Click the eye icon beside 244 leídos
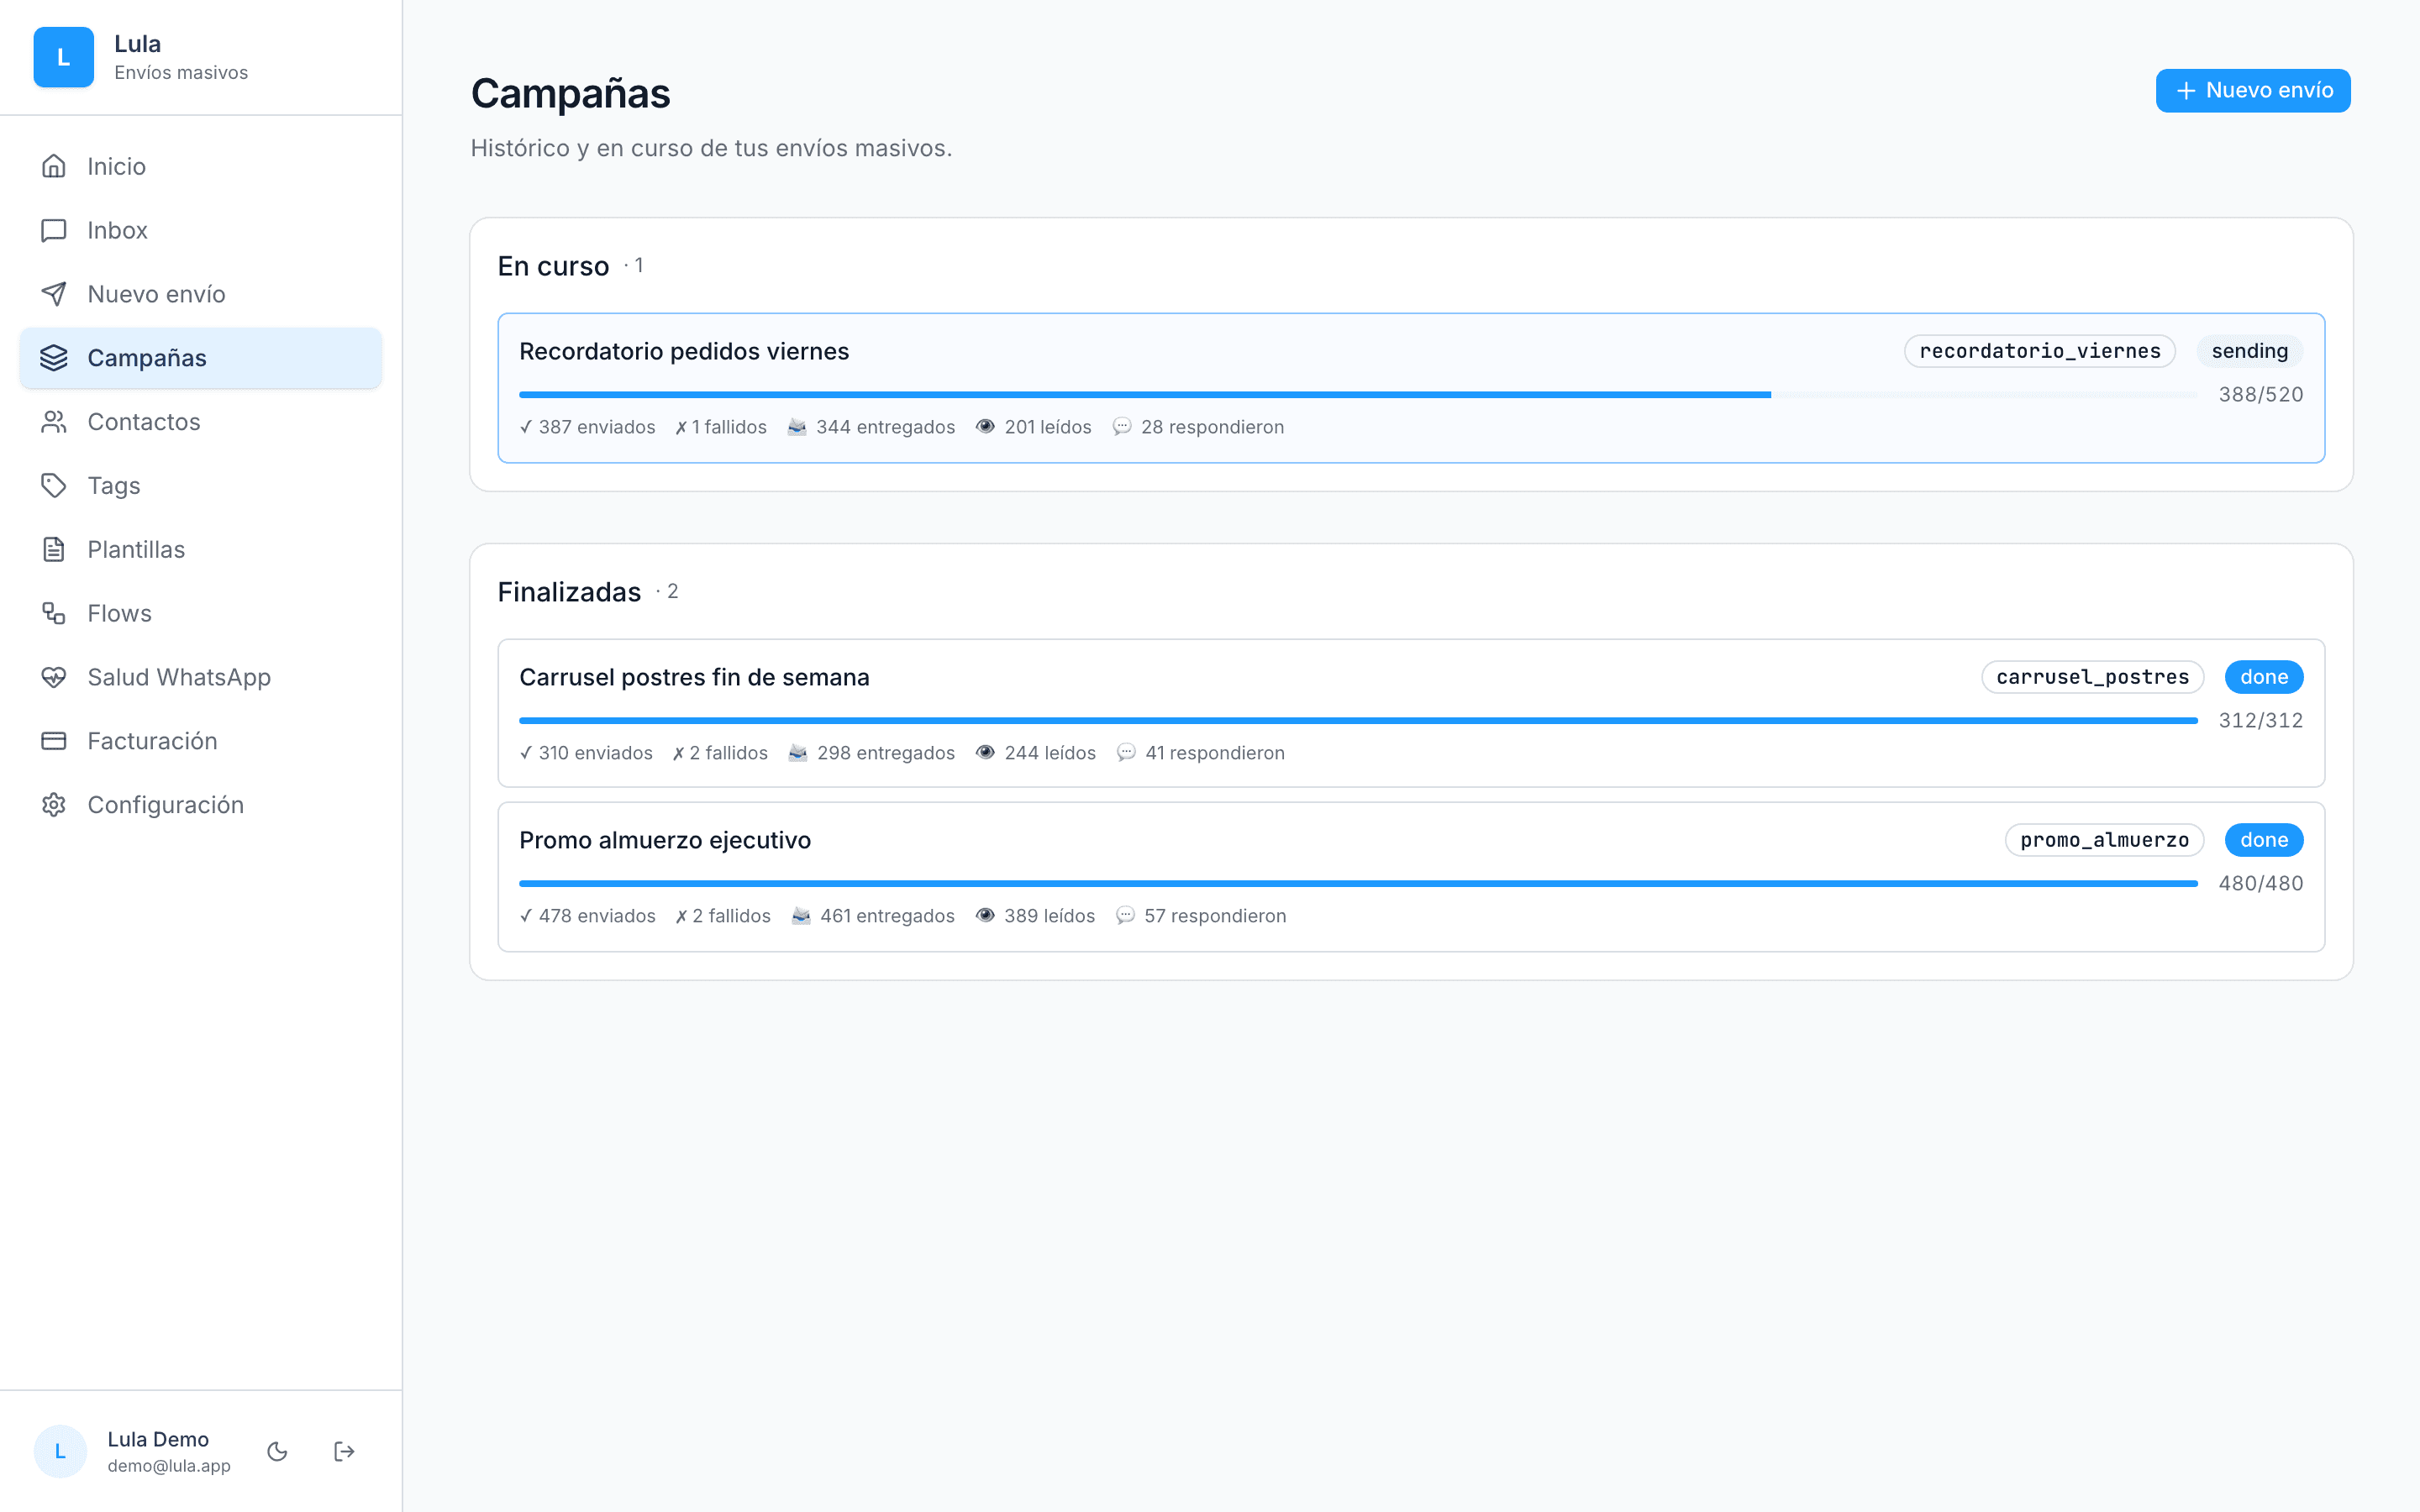The image size is (2420, 1512). pyautogui.click(x=985, y=753)
